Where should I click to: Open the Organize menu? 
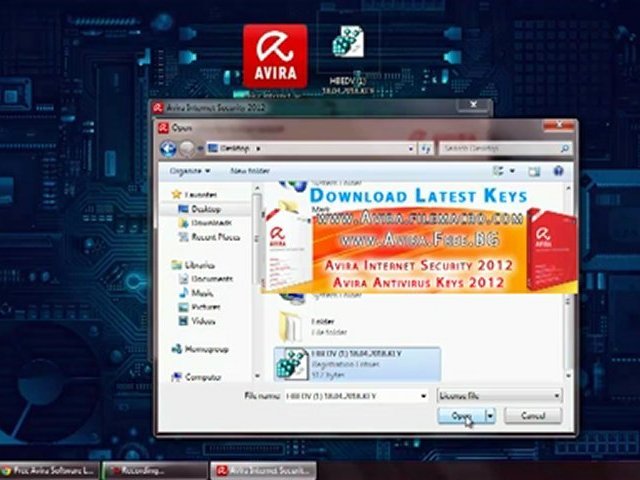(190, 171)
